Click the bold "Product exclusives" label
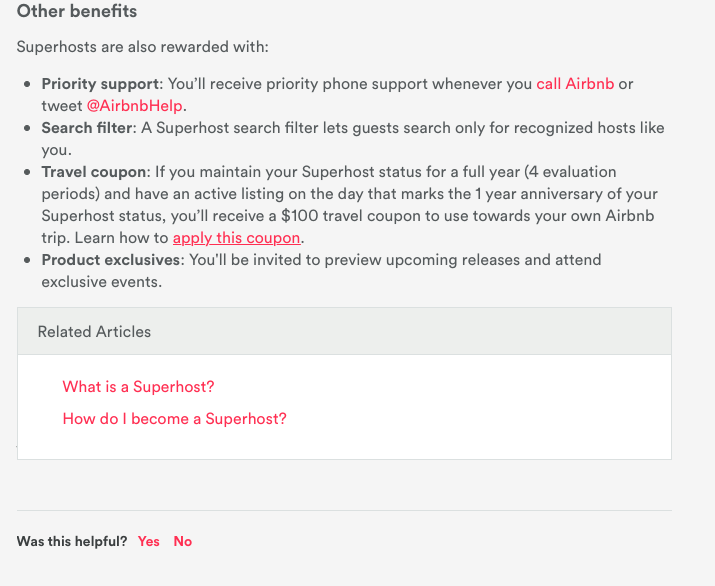 tap(111, 260)
